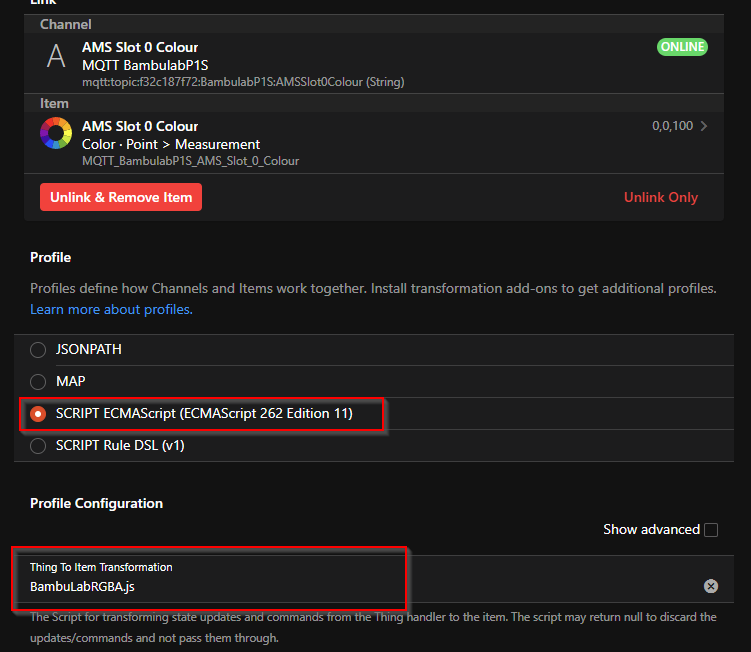Enable the Show advanced checkbox
Screen dimensions: 751x652
coord(711,530)
